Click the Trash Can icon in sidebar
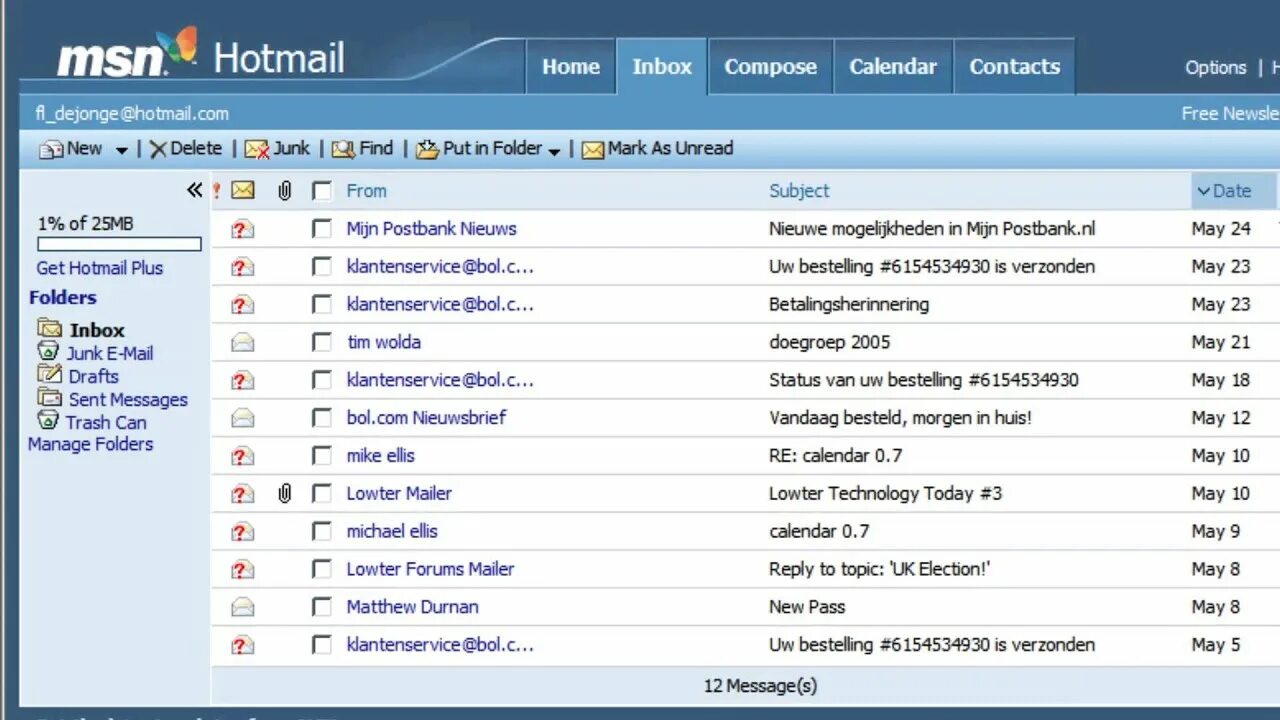This screenshot has height=720, width=1280. (x=48, y=420)
